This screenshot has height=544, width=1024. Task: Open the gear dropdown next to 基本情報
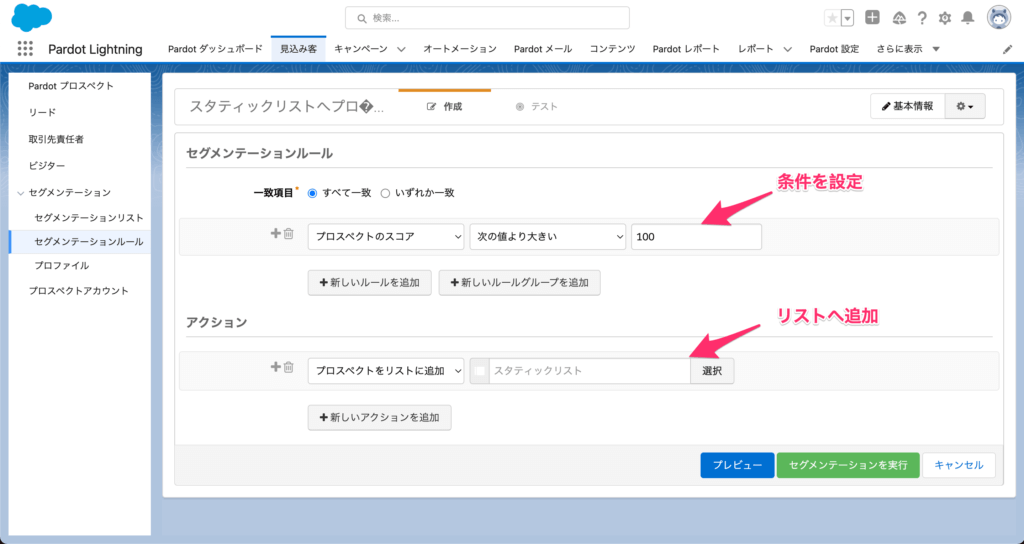tap(965, 106)
